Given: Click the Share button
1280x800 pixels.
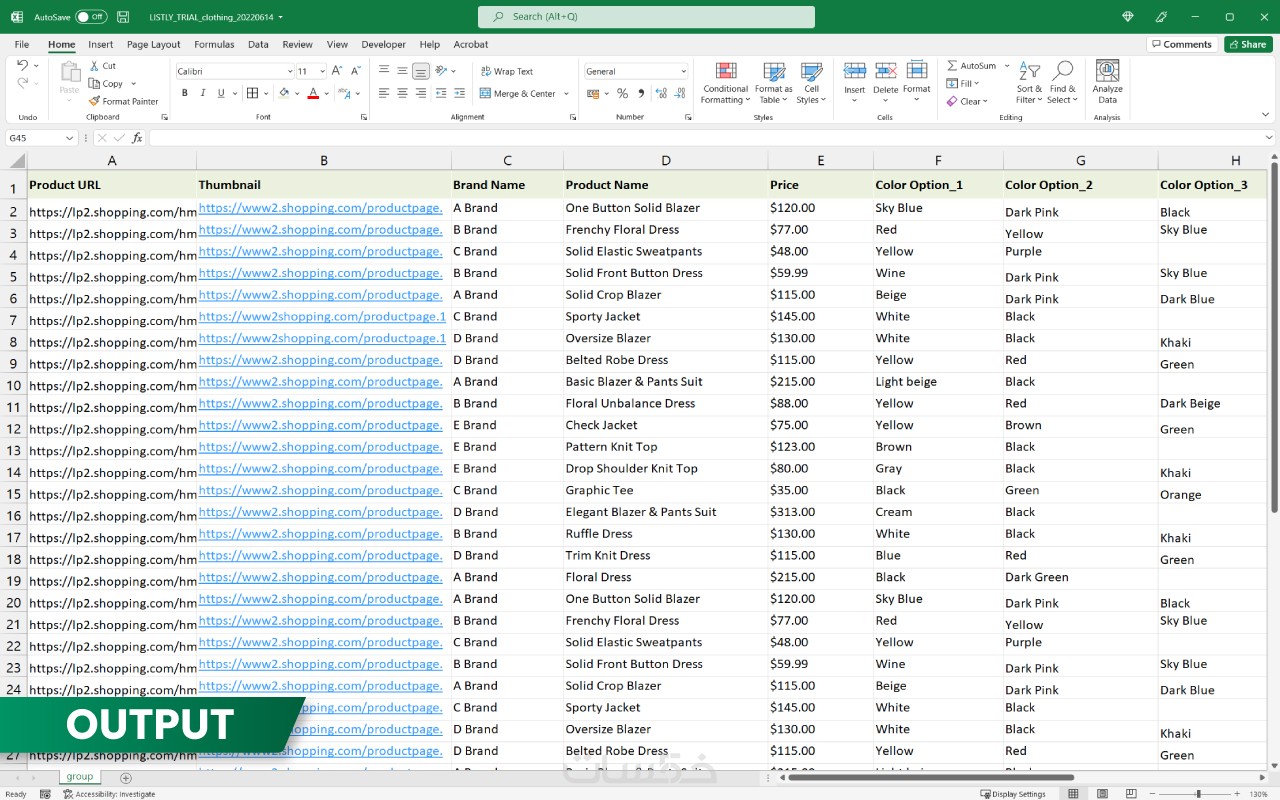Looking at the screenshot, I should click(1247, 44).
